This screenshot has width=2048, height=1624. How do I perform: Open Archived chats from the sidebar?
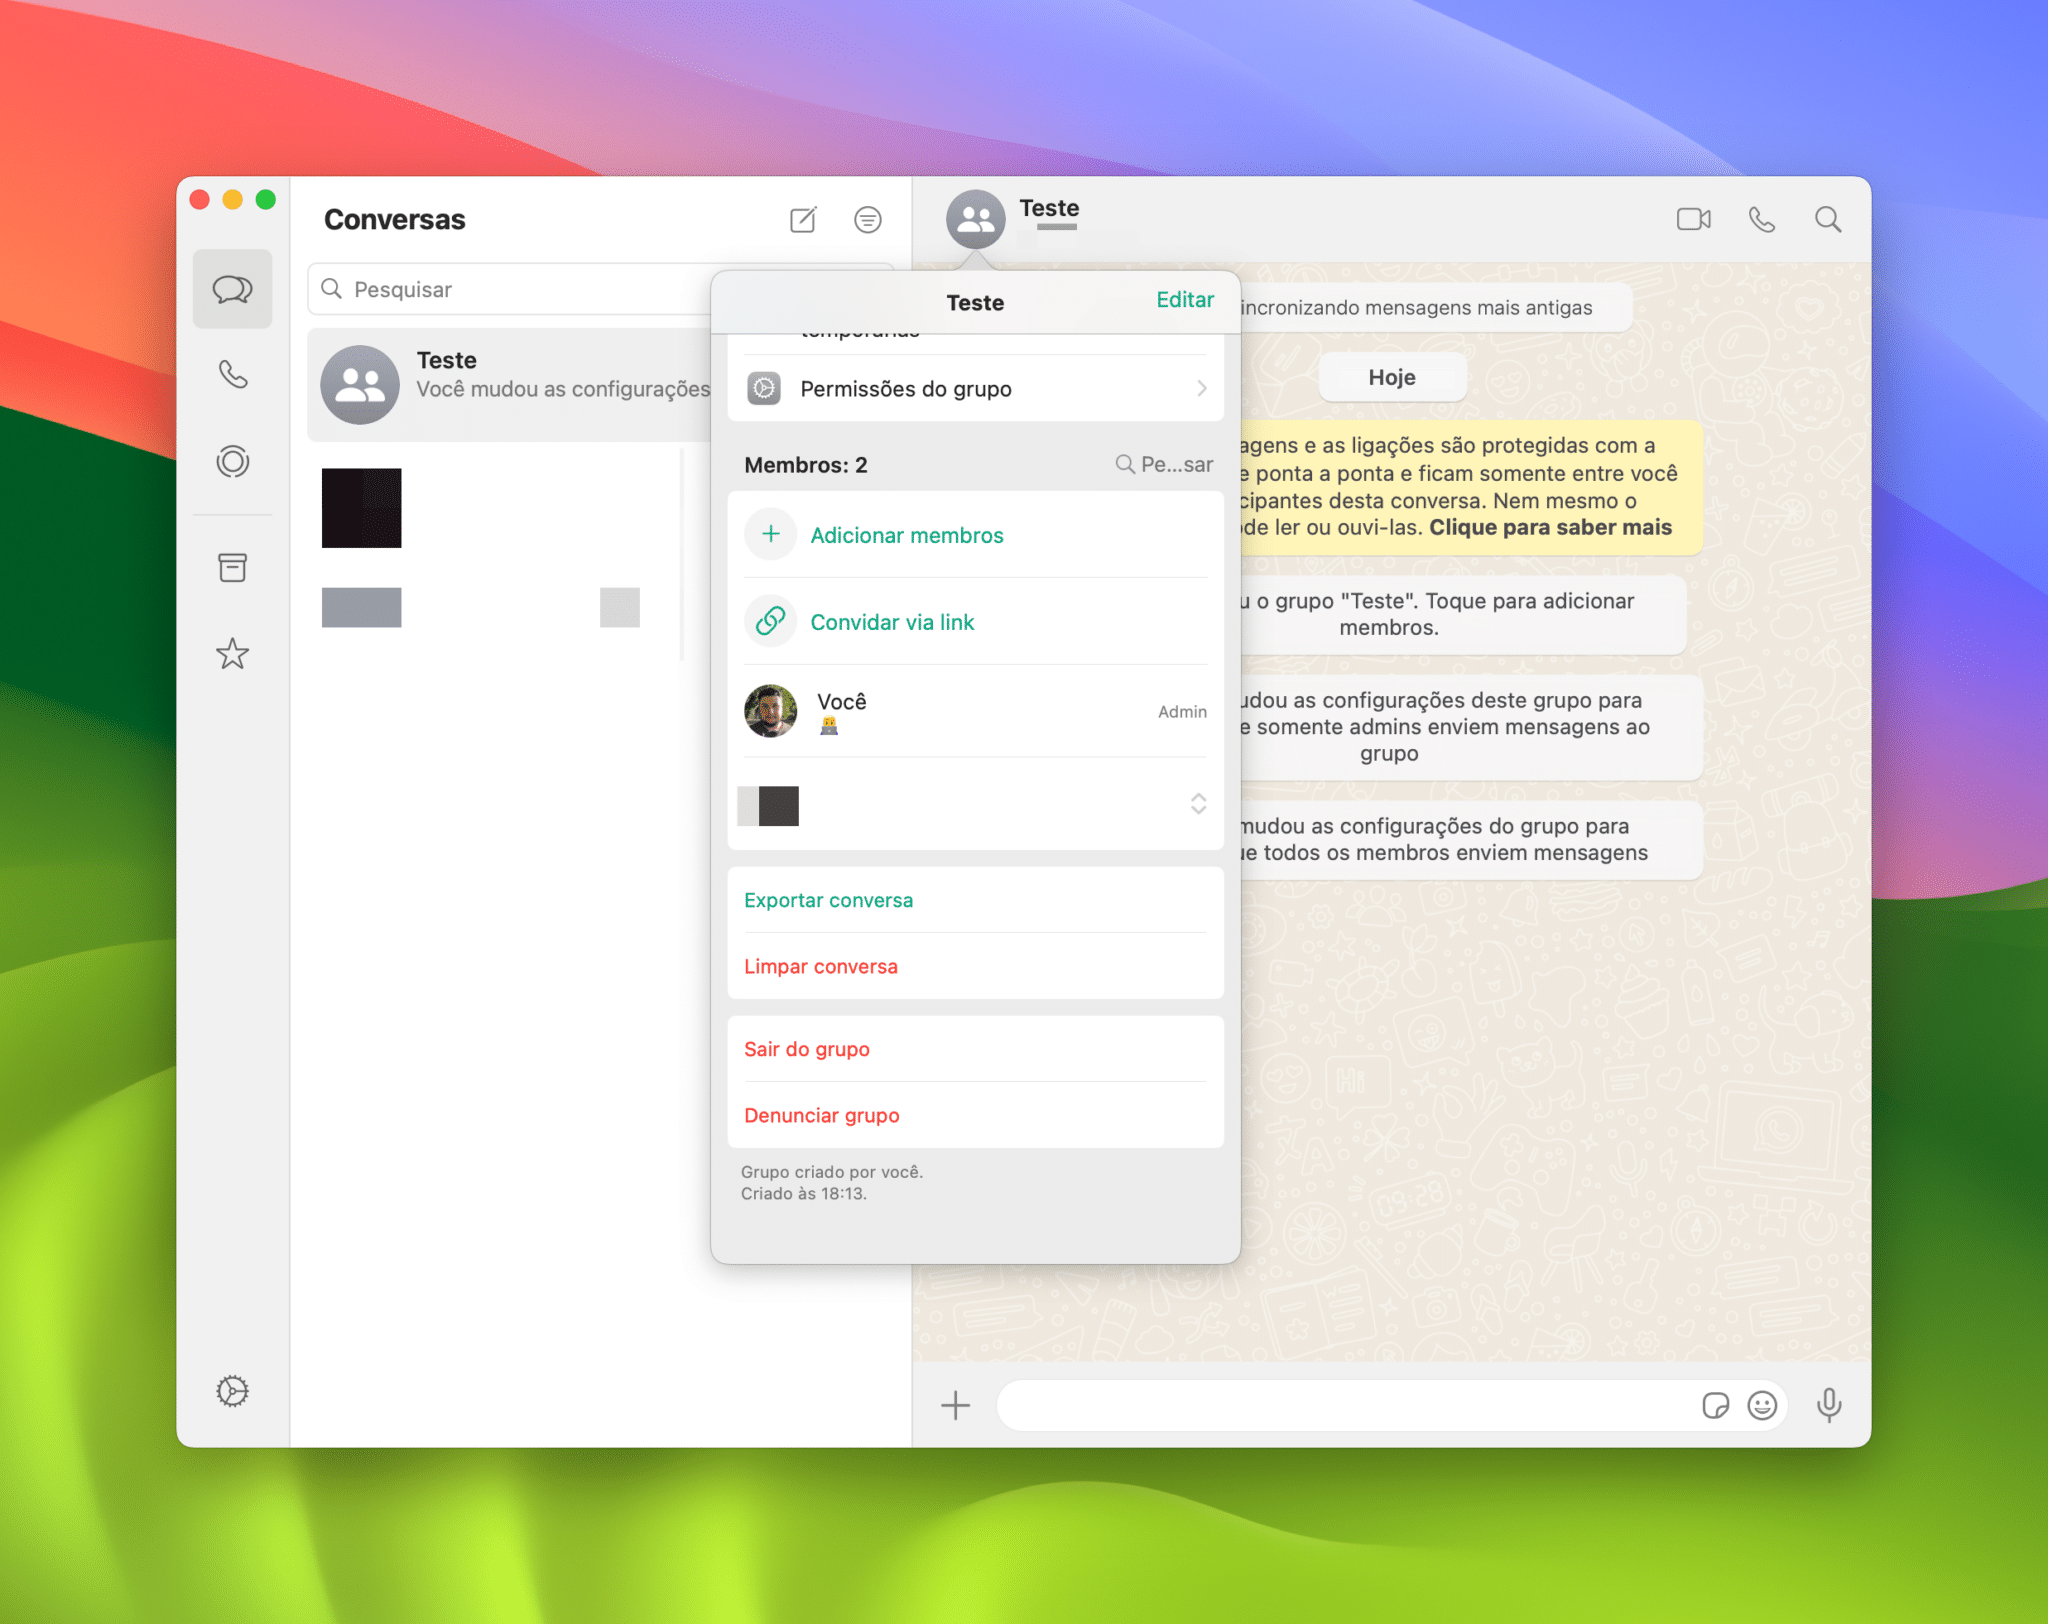coord(232,567)
